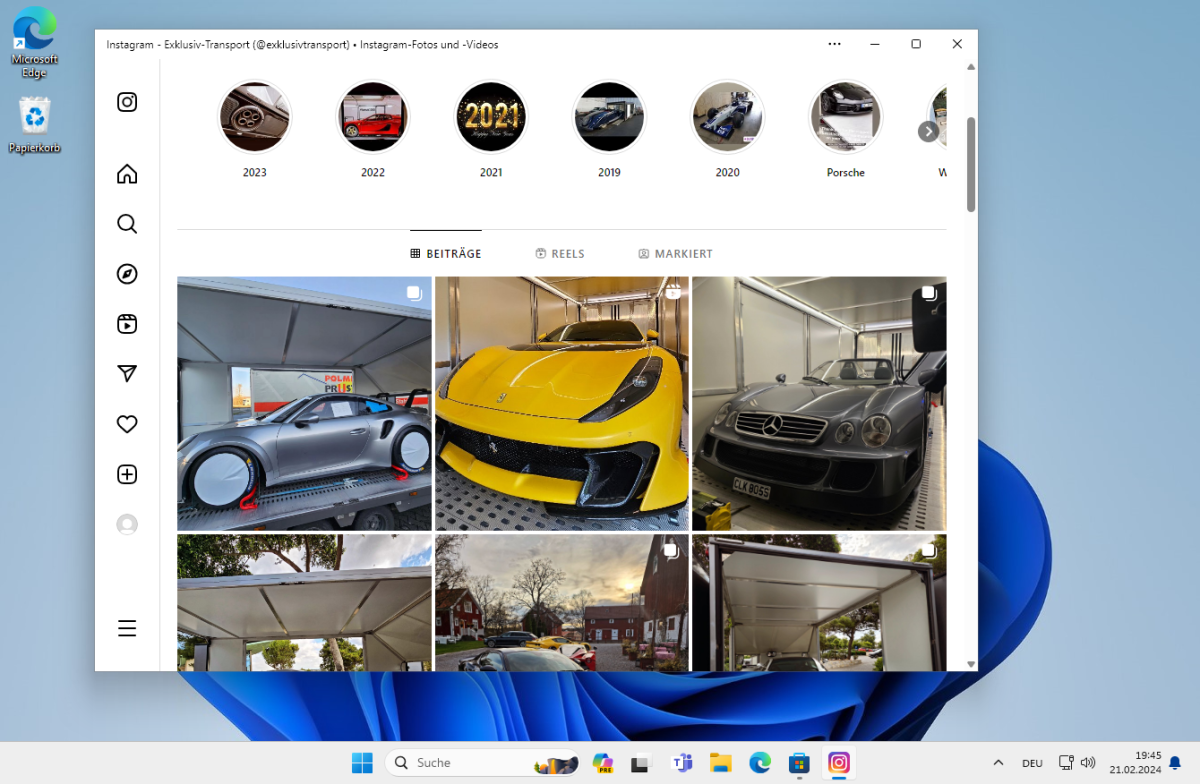Go to the Home feed icon

127,174
